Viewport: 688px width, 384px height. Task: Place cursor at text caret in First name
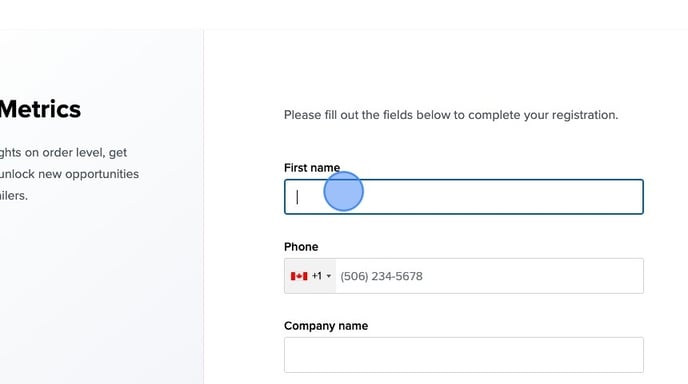click(297, 197)
